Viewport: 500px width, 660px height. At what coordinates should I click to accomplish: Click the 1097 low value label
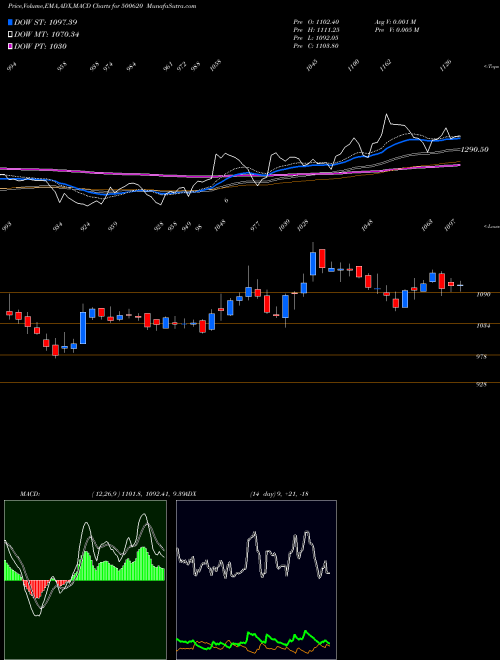450,226
